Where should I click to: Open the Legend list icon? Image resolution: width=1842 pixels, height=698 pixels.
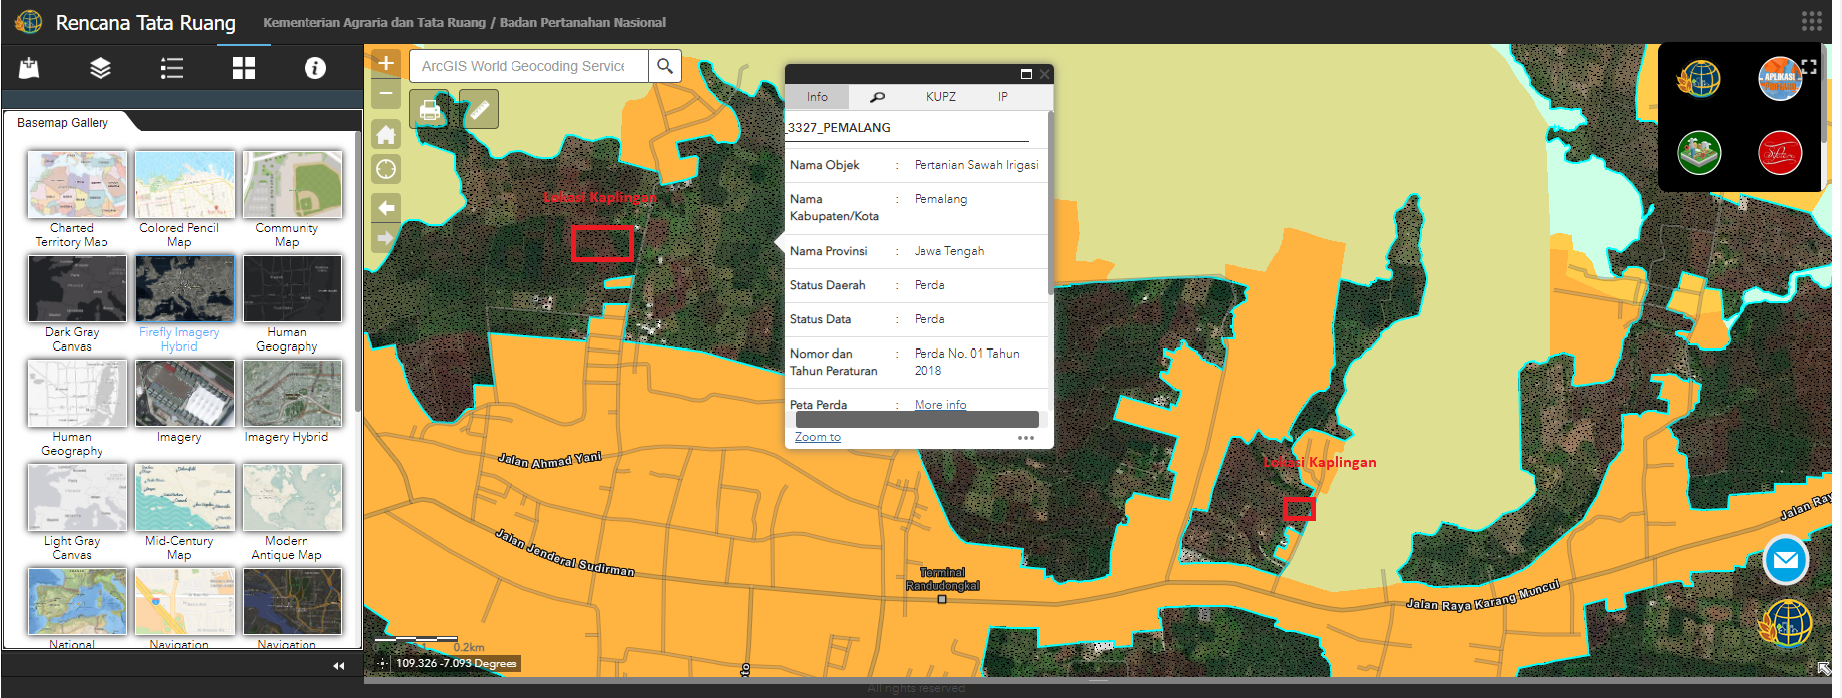(x=172, y=68)
